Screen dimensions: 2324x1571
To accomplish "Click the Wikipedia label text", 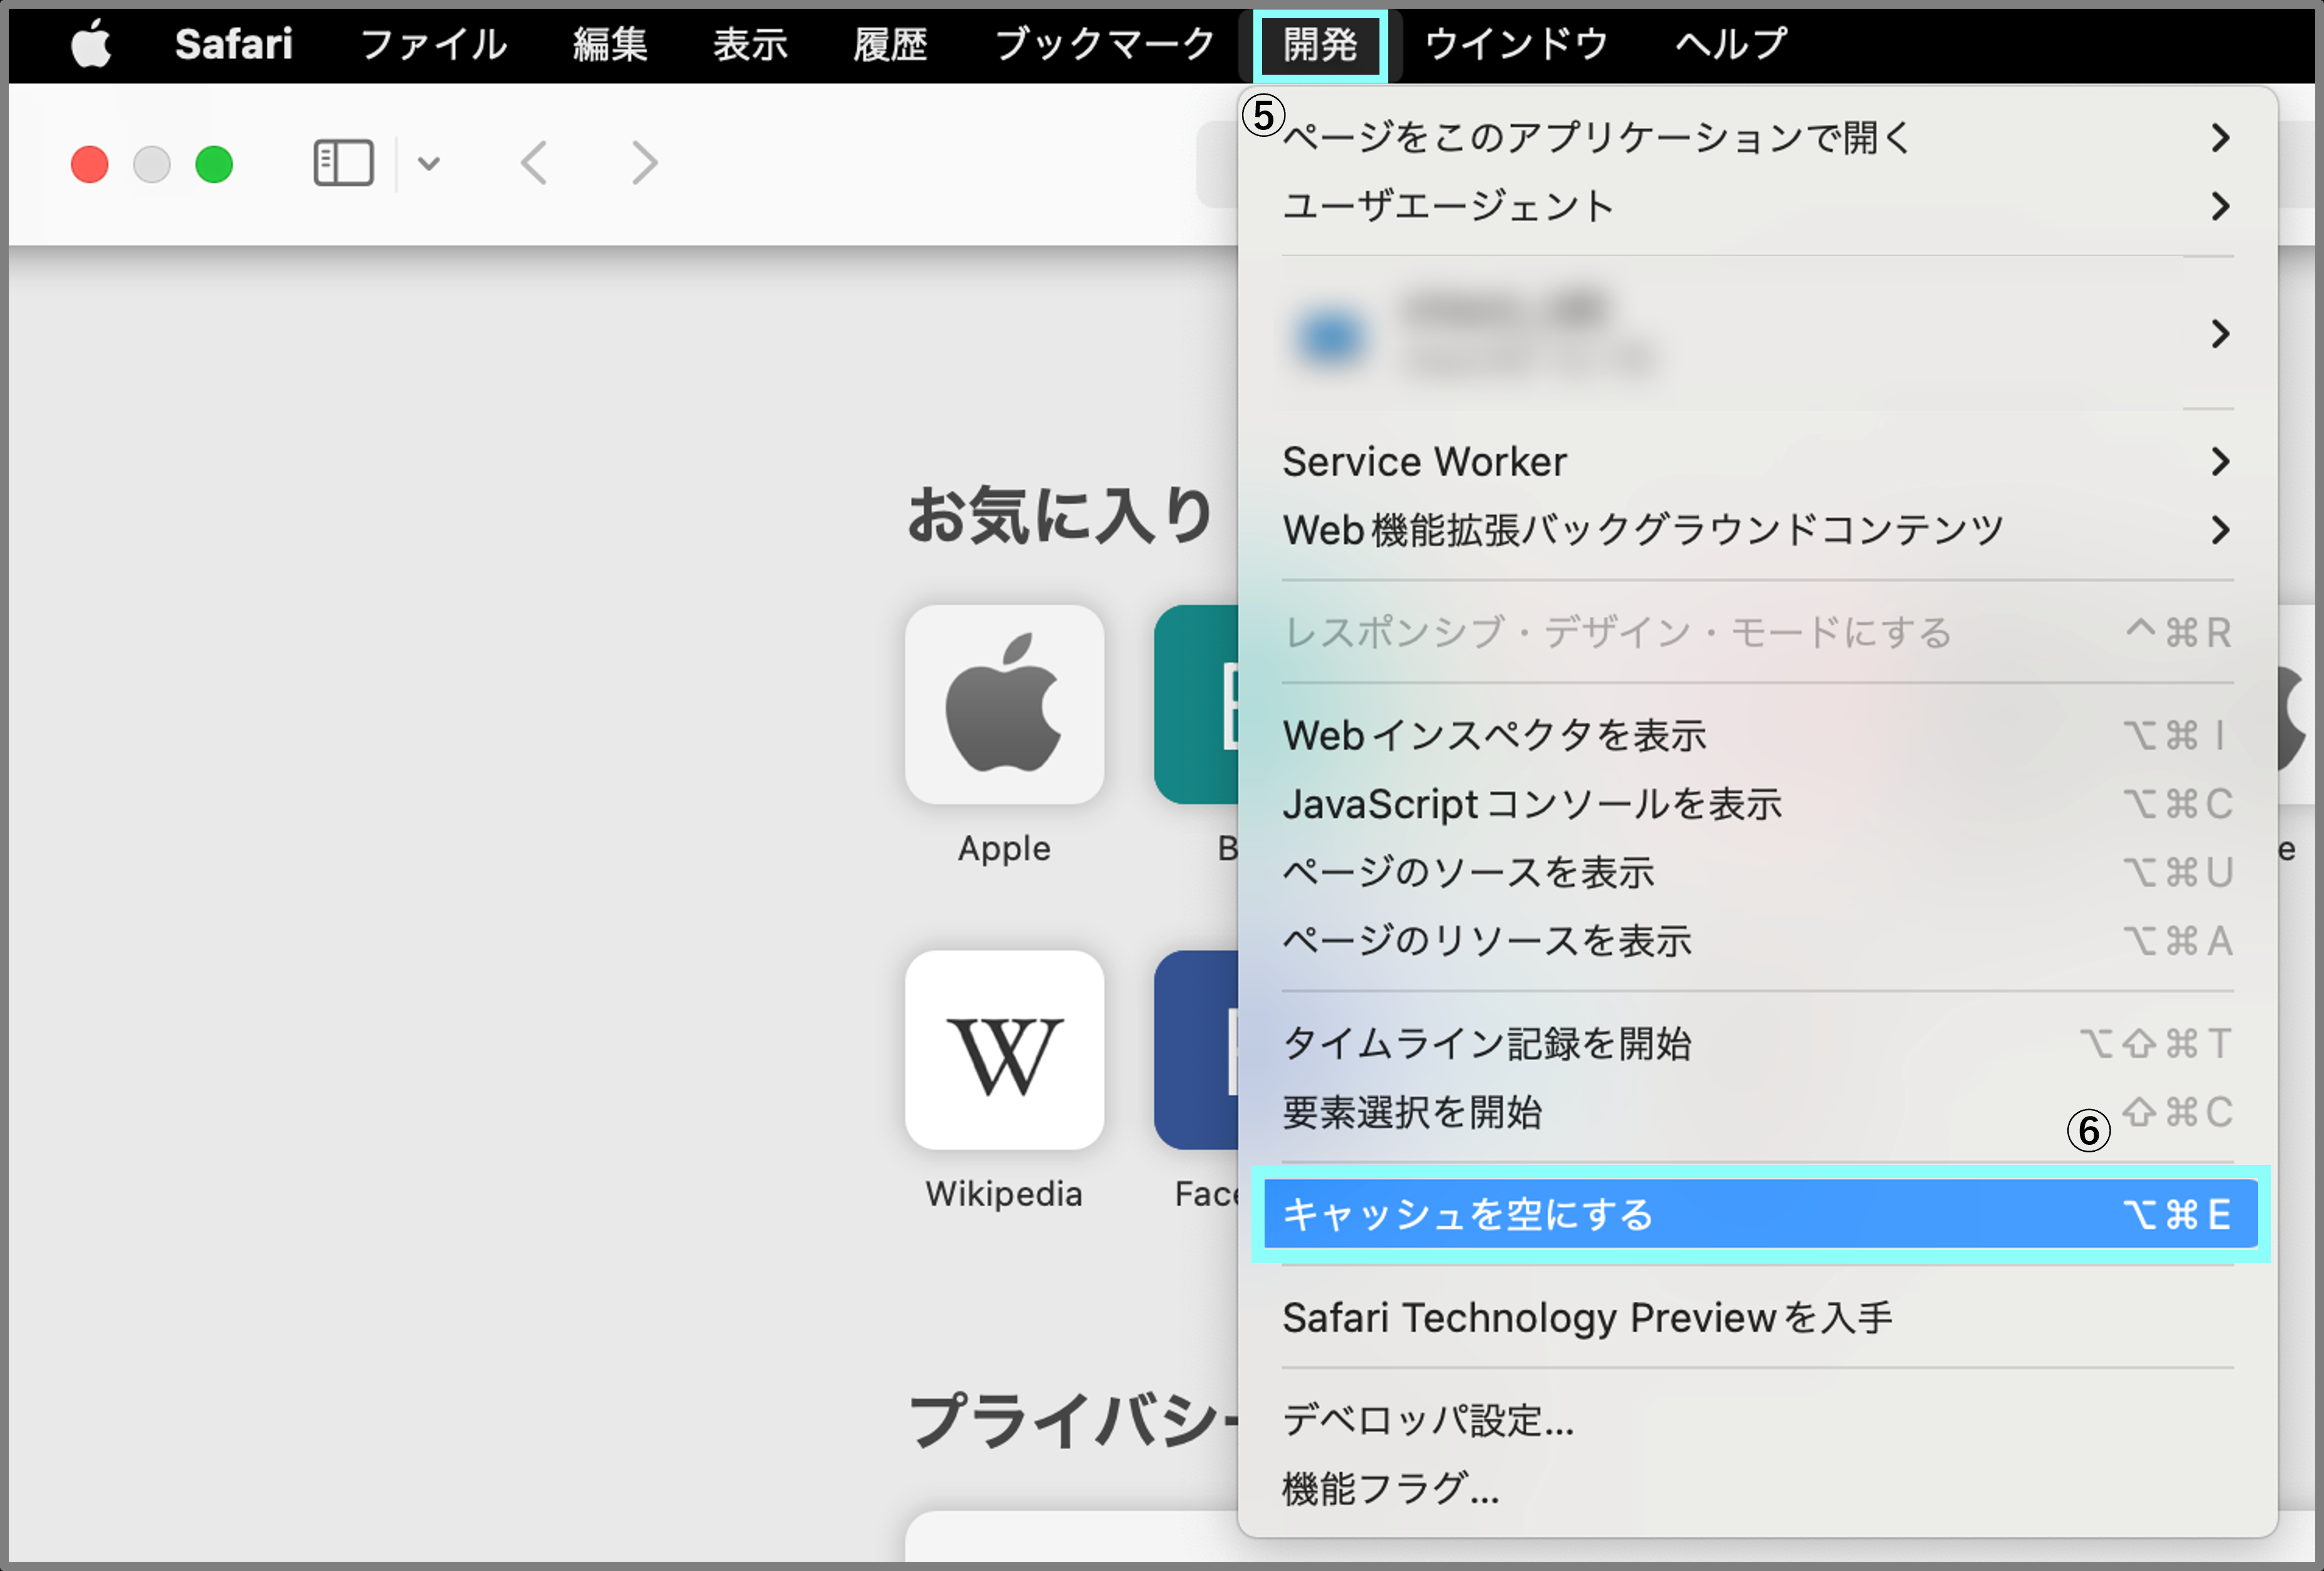I will (x=1004, y=1194).
